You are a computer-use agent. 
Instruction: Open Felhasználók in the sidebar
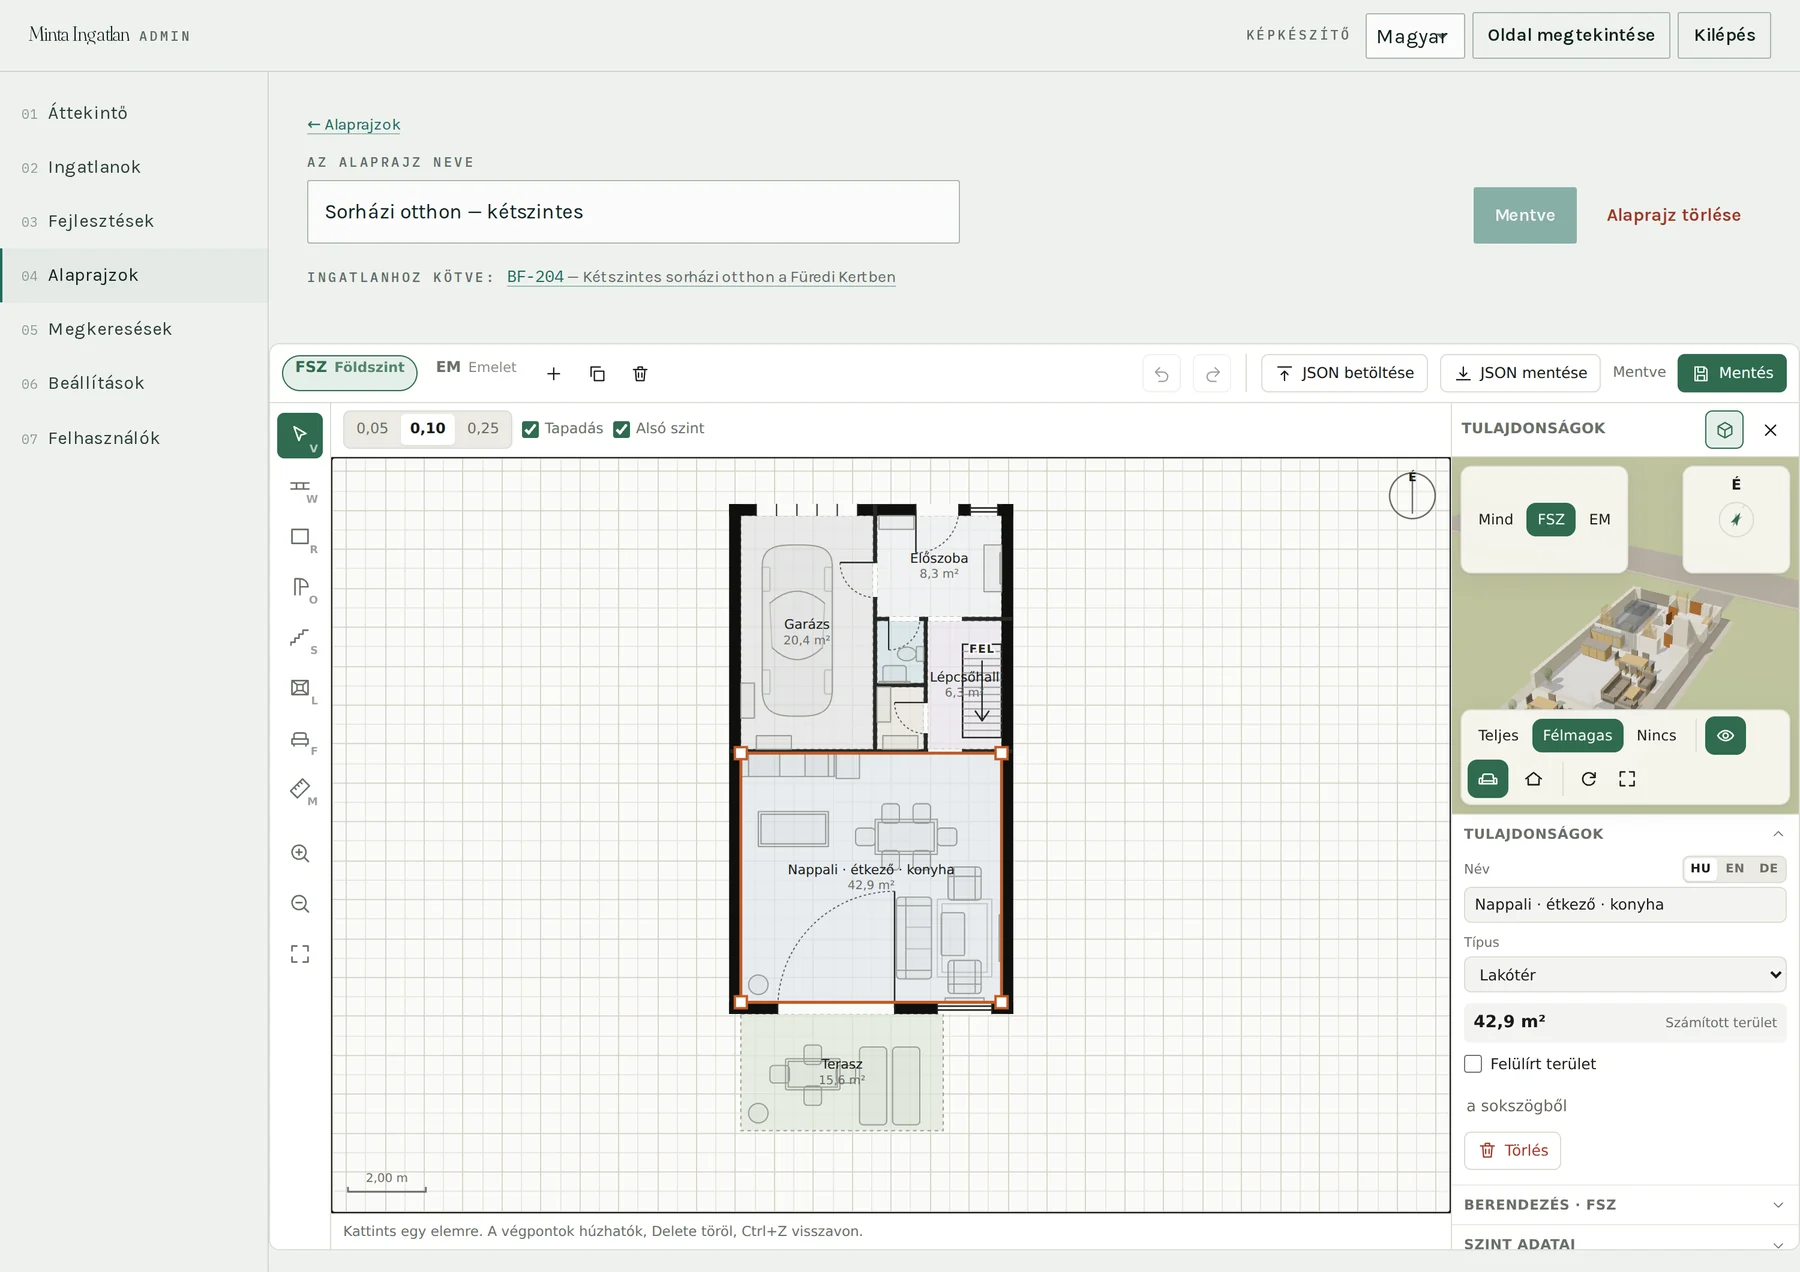click(134, 438)
